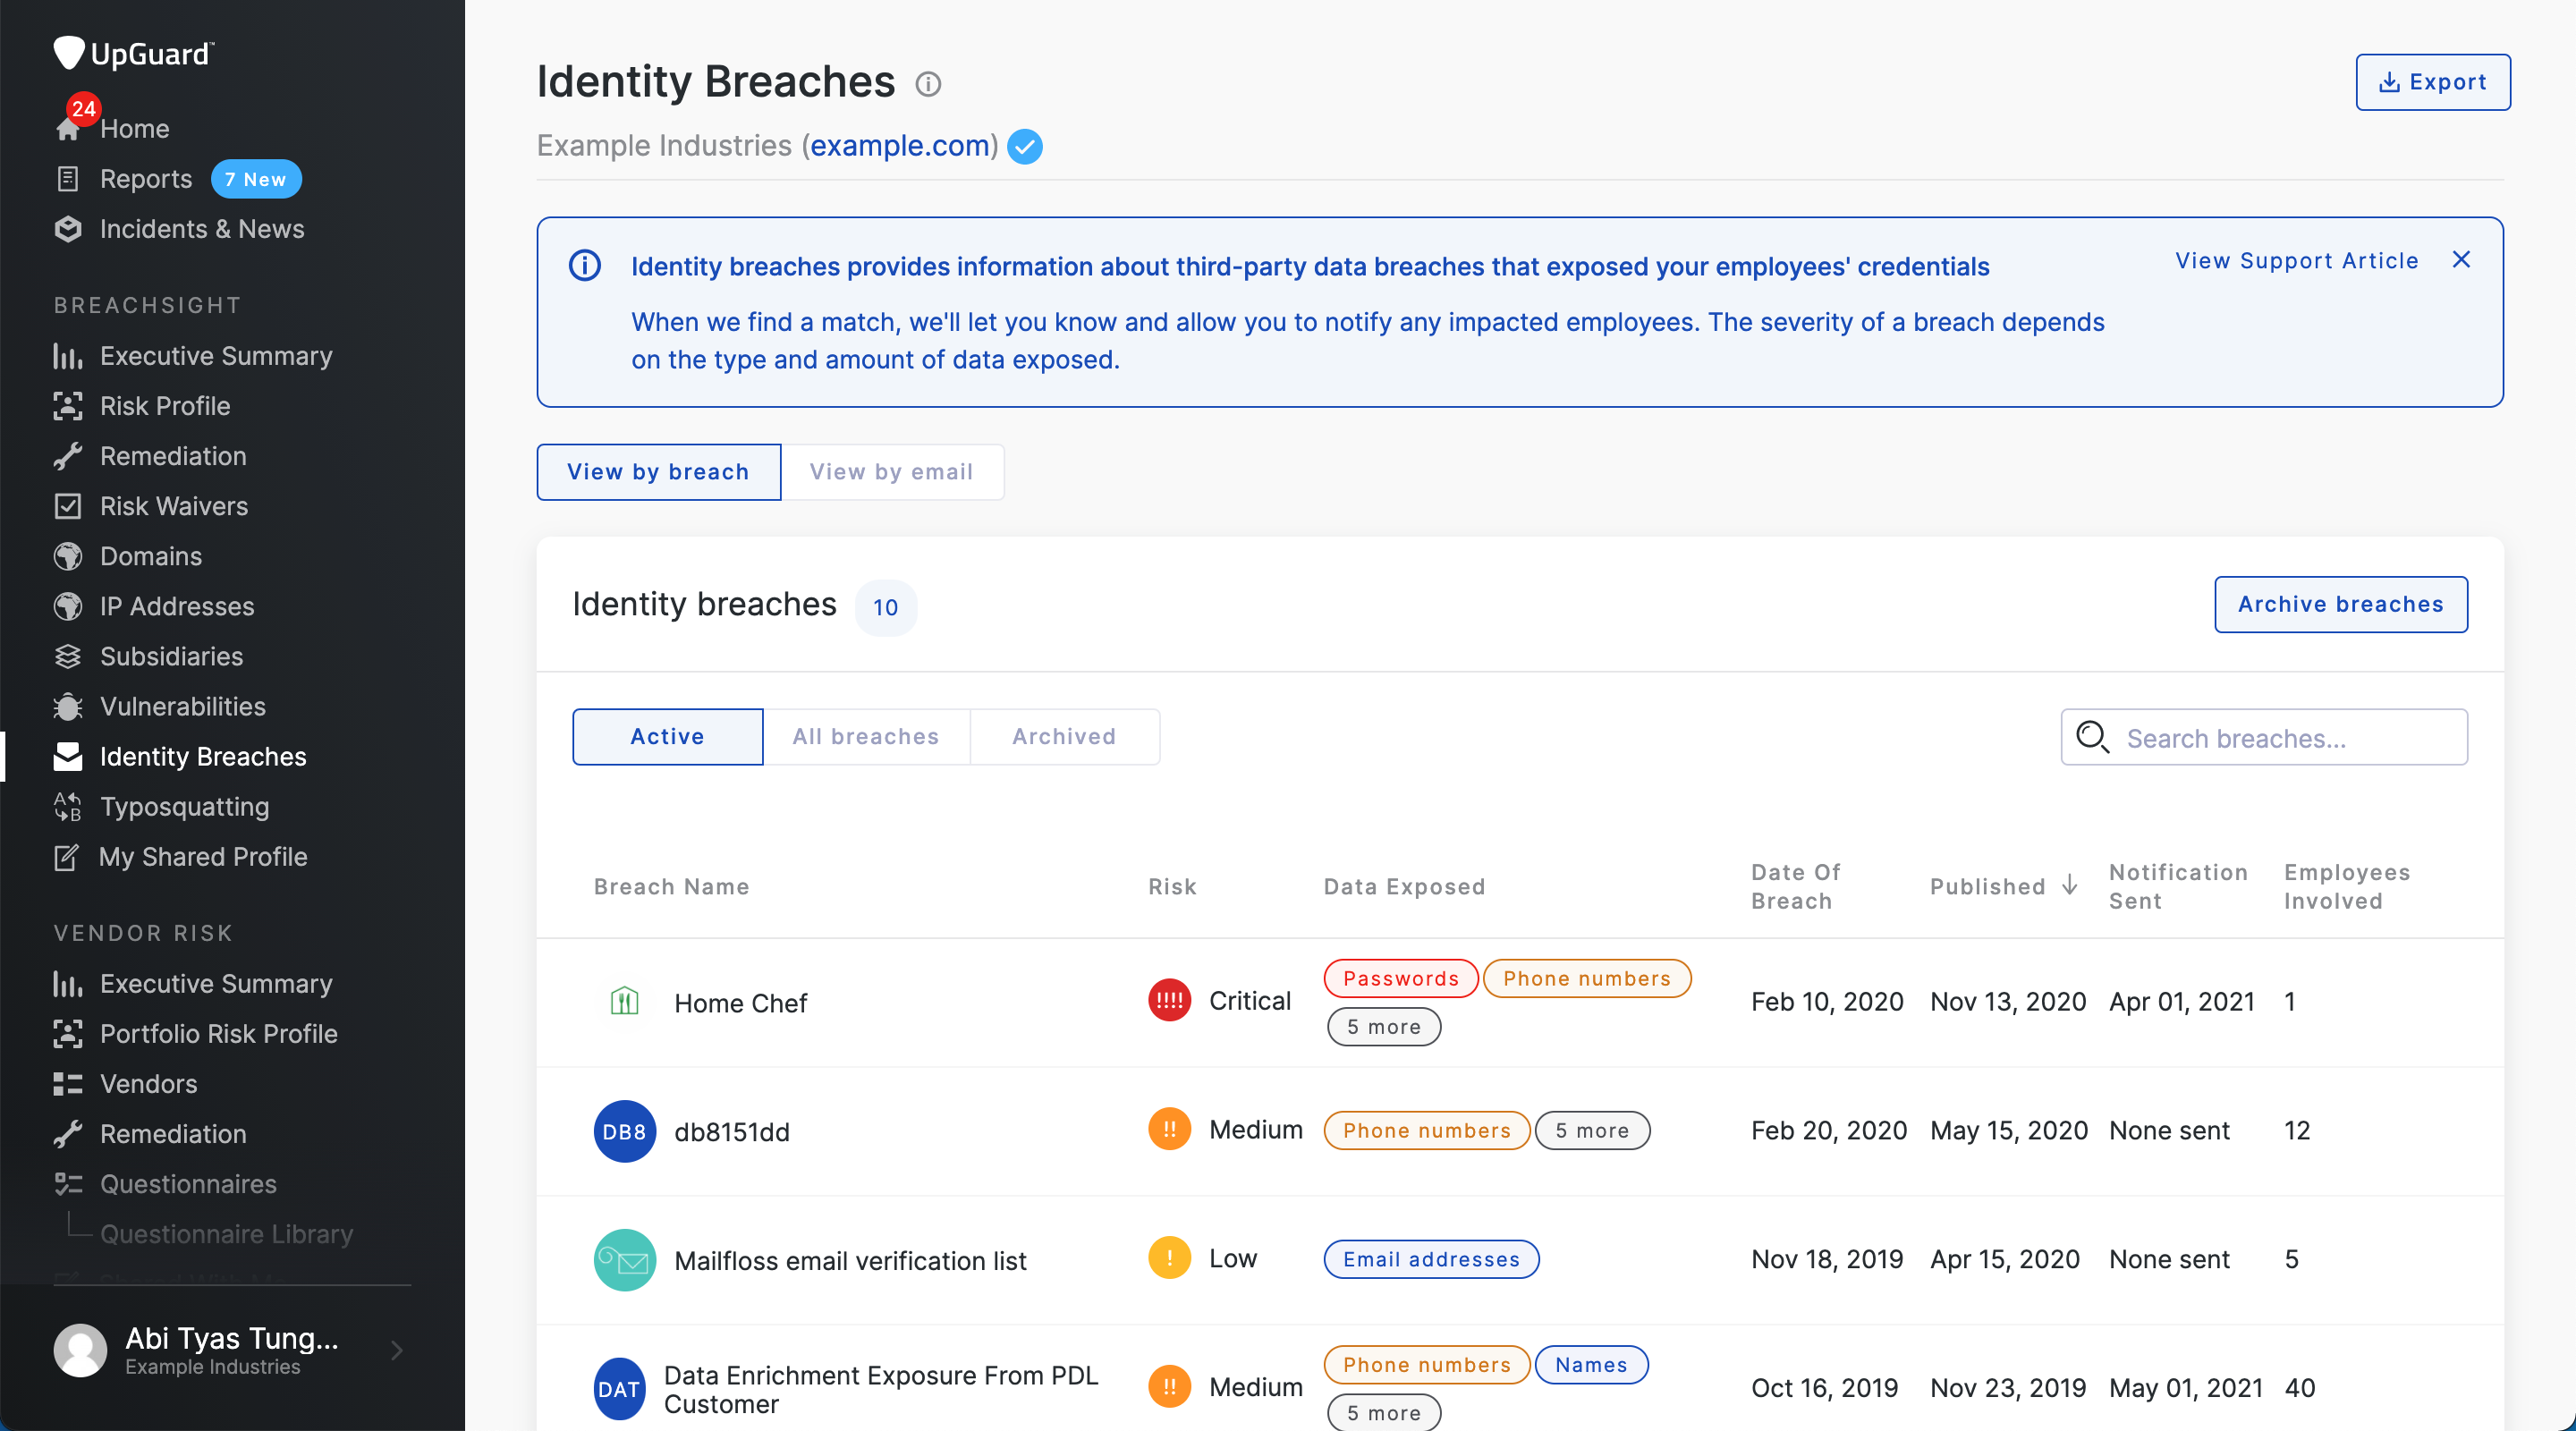Expand user account menu chevron
Image resolution: width=2576 pixels, height=1431 pixels.
[x=397, y=1351]
